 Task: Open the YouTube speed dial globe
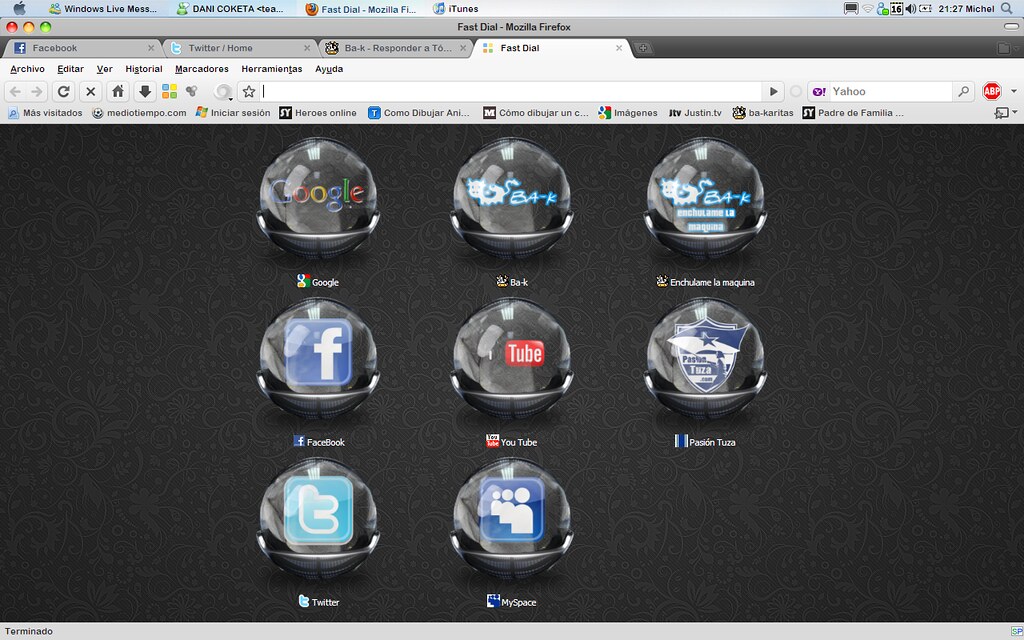[512, 355]
